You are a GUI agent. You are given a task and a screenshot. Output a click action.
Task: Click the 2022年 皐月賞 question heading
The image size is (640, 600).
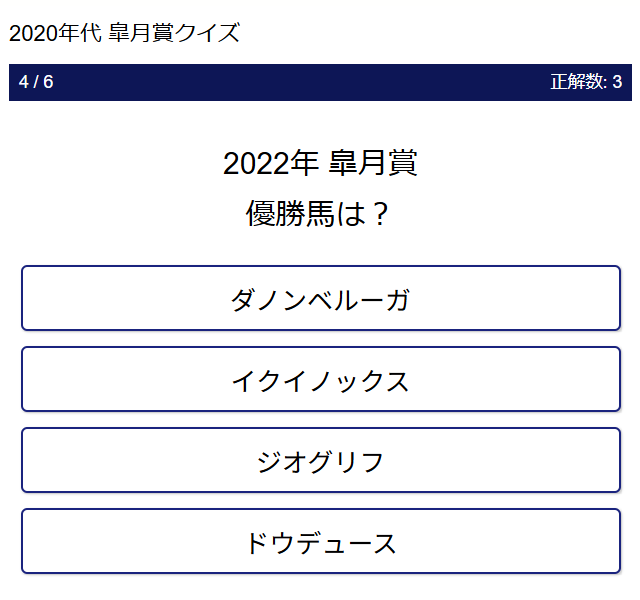(320, 163)
